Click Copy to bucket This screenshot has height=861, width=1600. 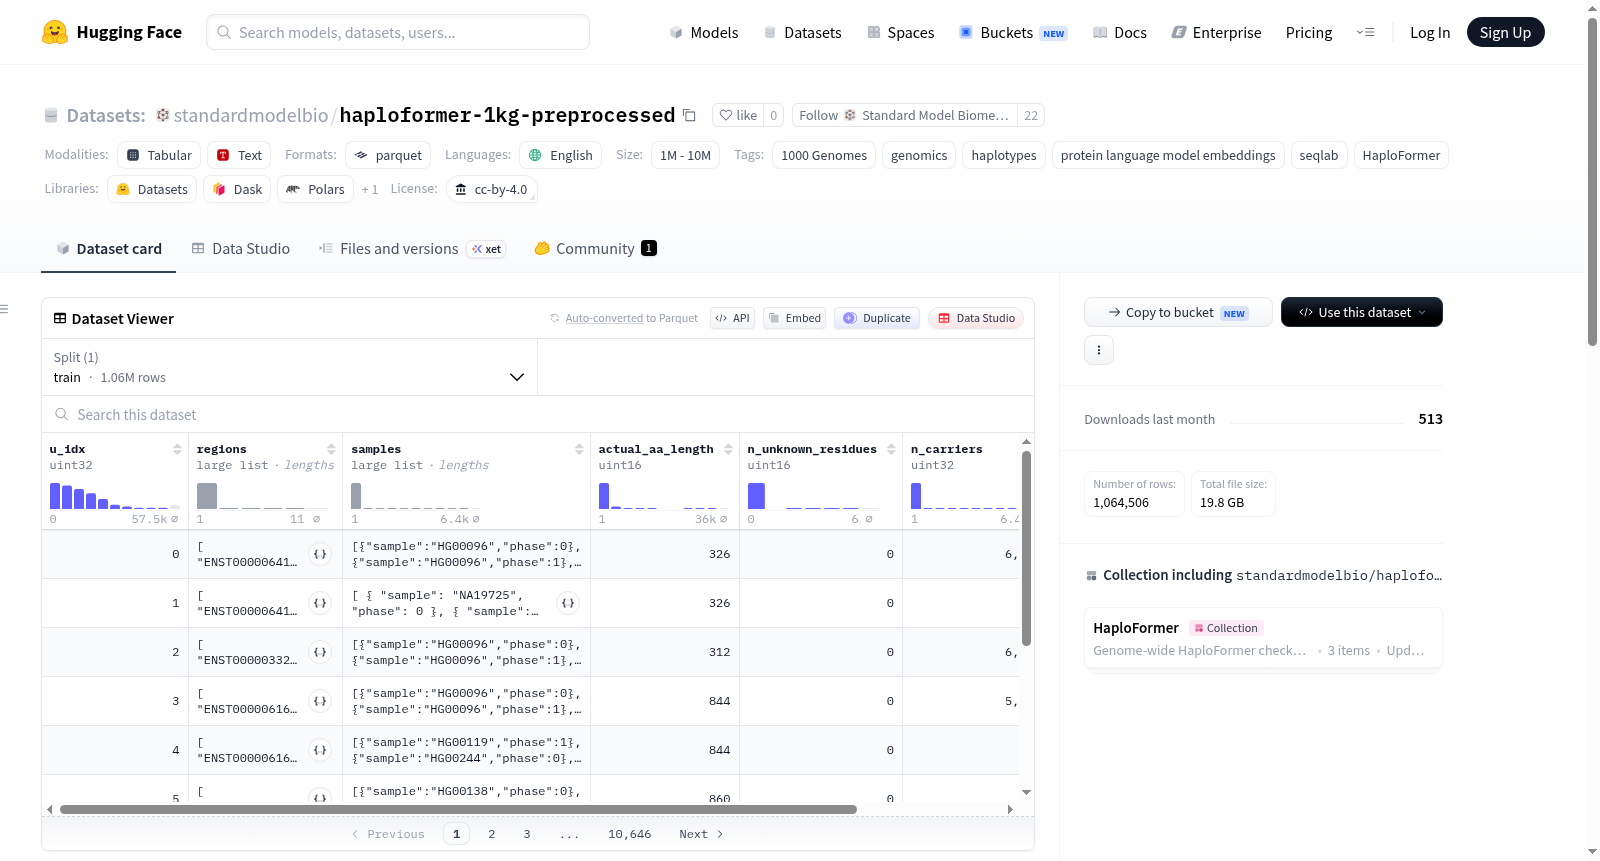1178,312
